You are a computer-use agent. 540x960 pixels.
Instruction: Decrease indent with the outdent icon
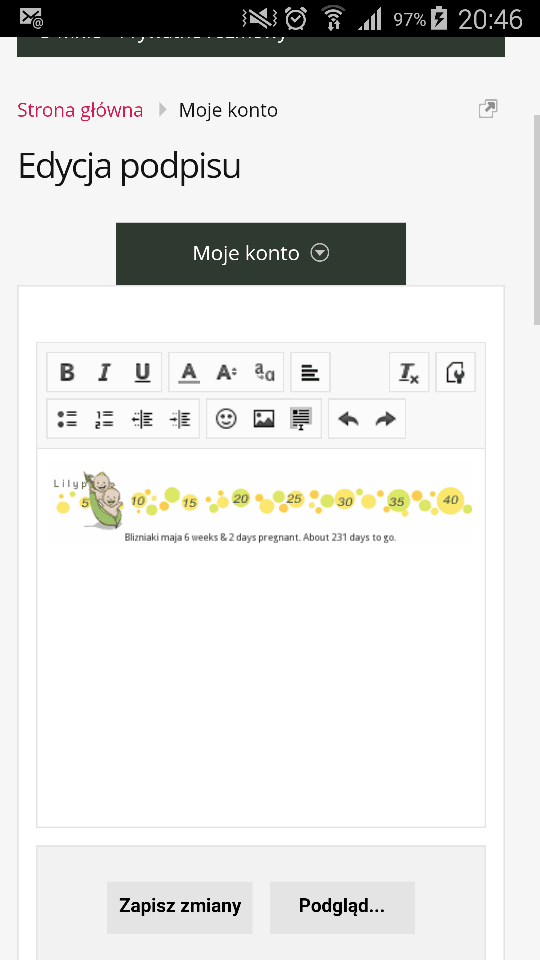(x=142, y=419)
